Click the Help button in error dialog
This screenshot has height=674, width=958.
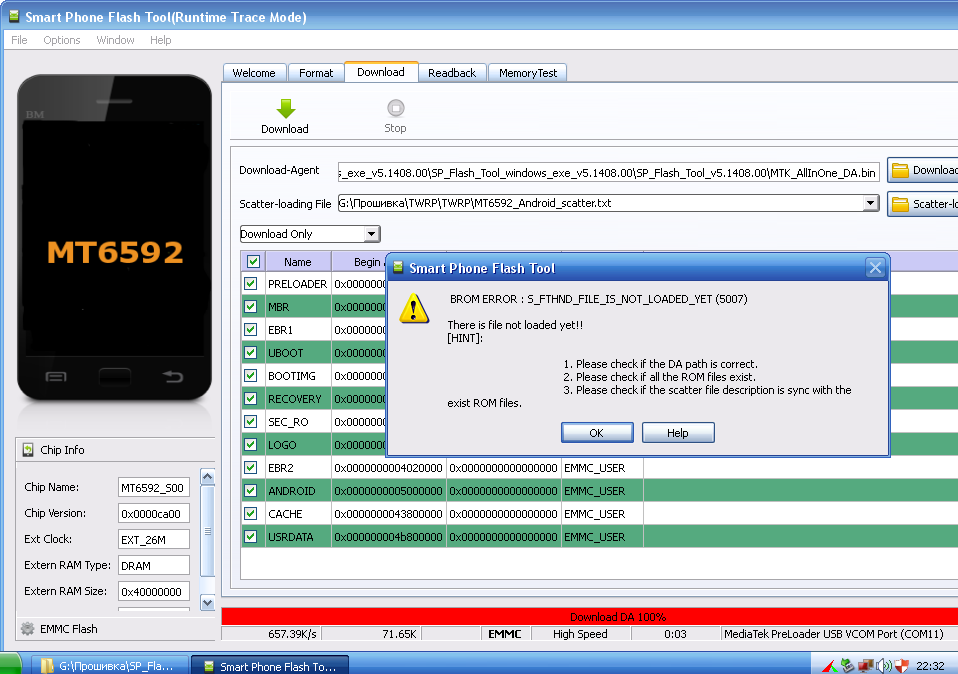(x=678, y=433)
